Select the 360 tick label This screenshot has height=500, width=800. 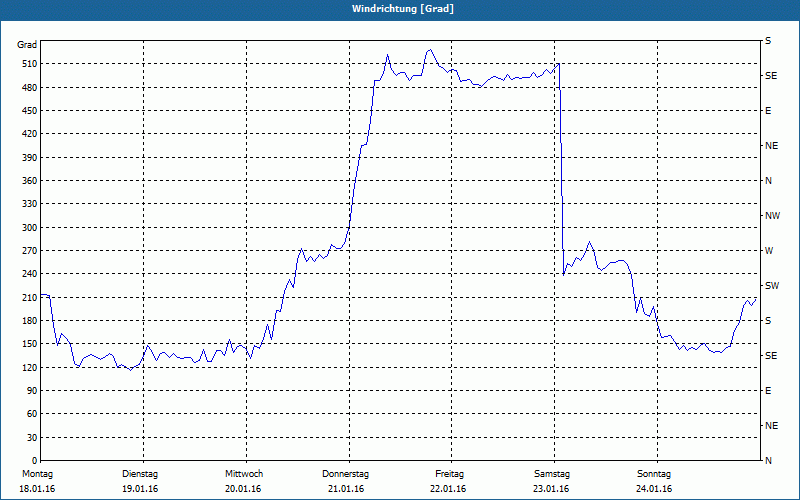pos(29,181)
